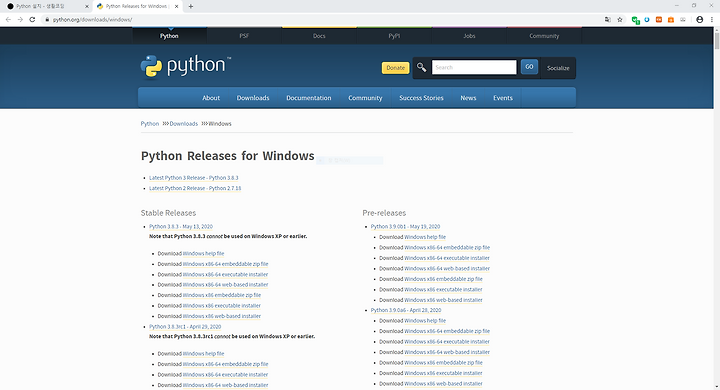720x390 pixels.
Task: Open the Downloads menu
Action: pos(253,98)
